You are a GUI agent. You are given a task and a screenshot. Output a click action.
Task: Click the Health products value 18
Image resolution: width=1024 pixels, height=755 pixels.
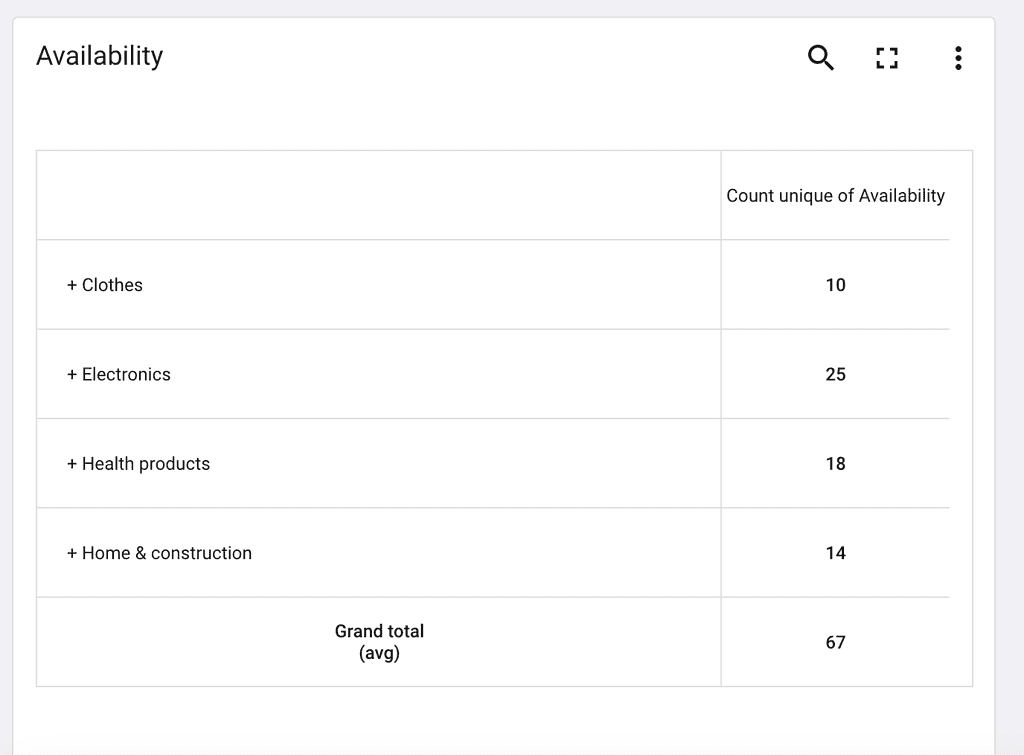(835, 464)
